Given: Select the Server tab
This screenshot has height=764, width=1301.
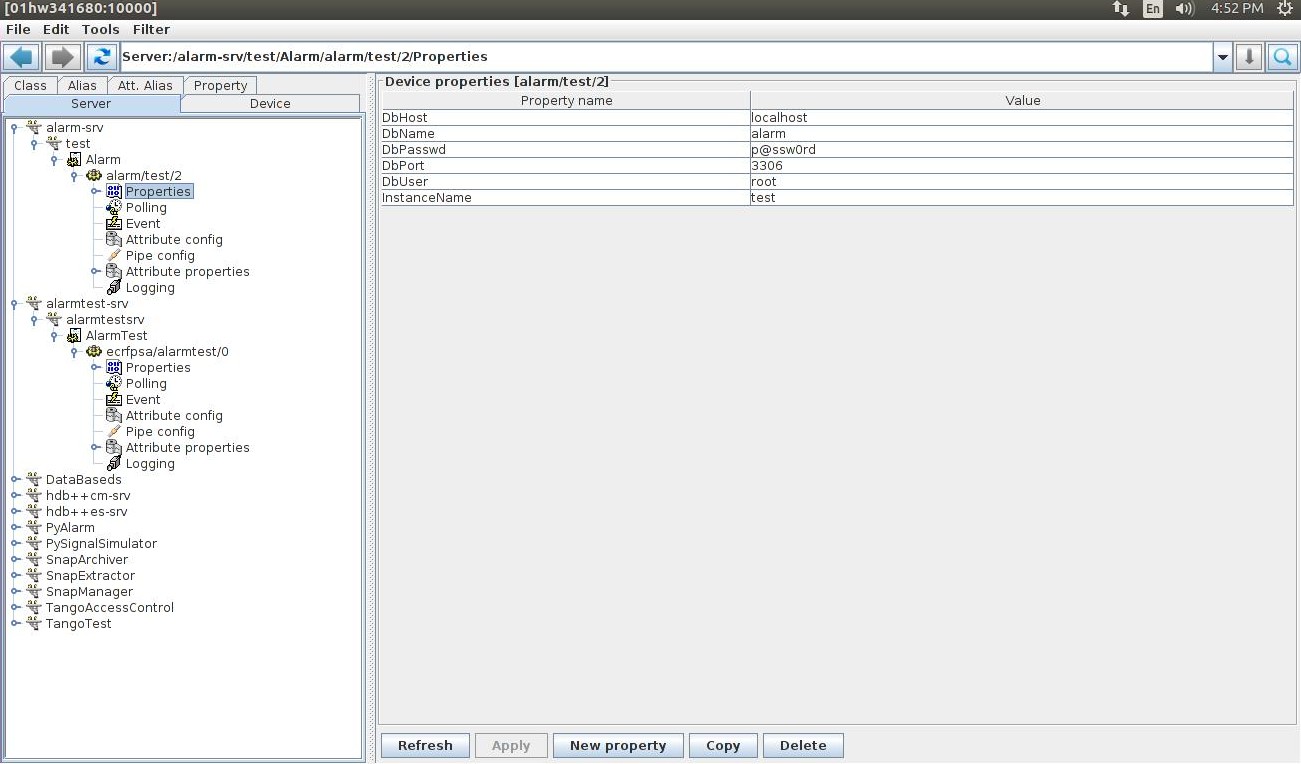Looking at the screenshot, I should point(91,104).
